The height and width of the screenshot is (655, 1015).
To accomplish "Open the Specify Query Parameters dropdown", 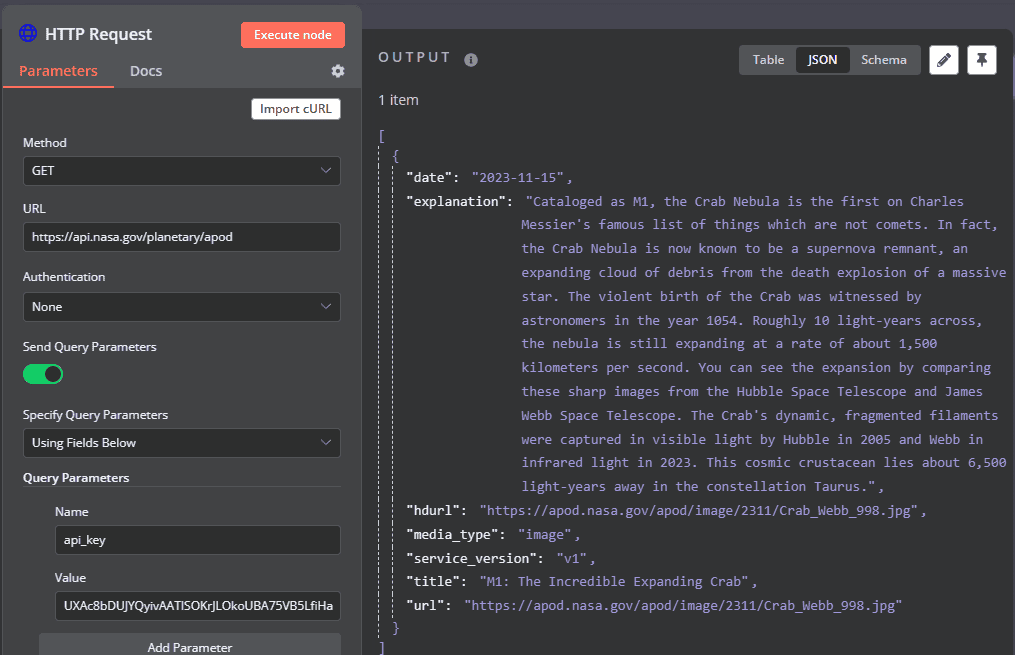I will click(181, 442).
